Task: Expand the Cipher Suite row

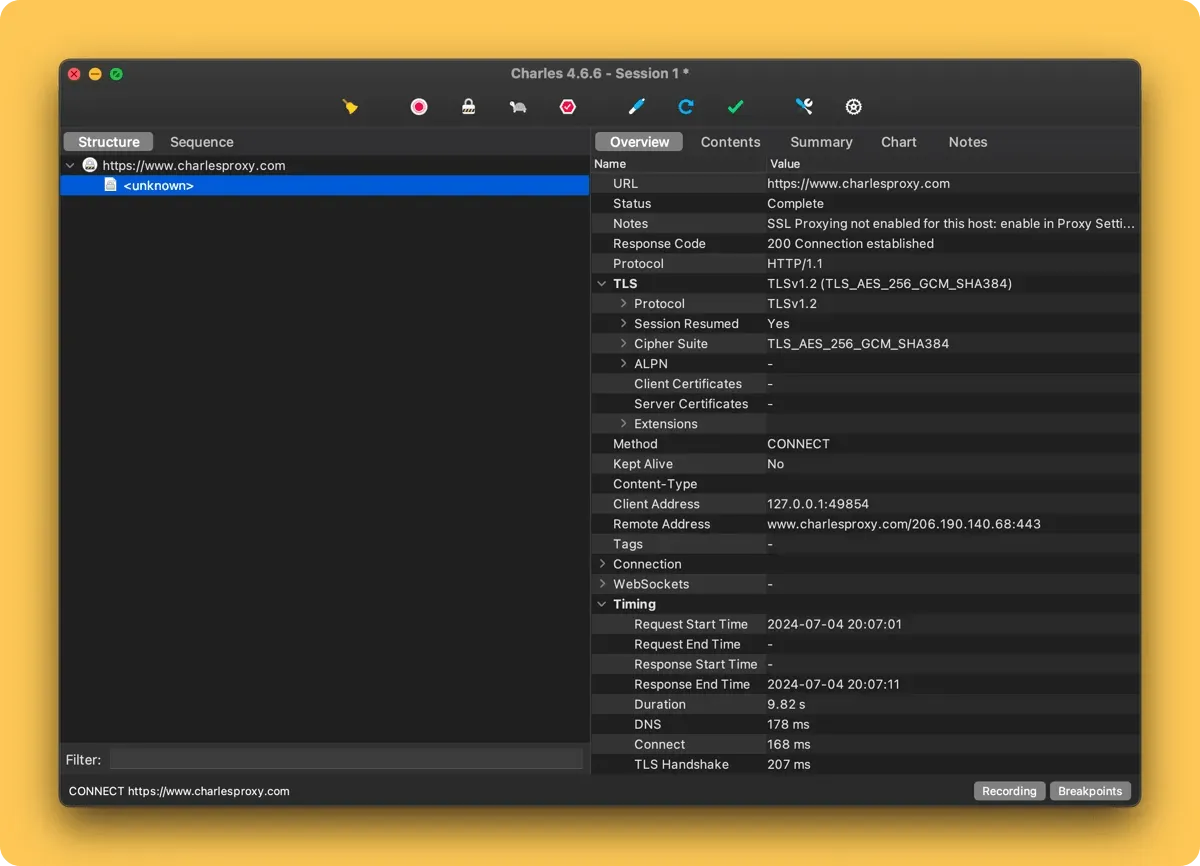Action: tap(623, 344)
